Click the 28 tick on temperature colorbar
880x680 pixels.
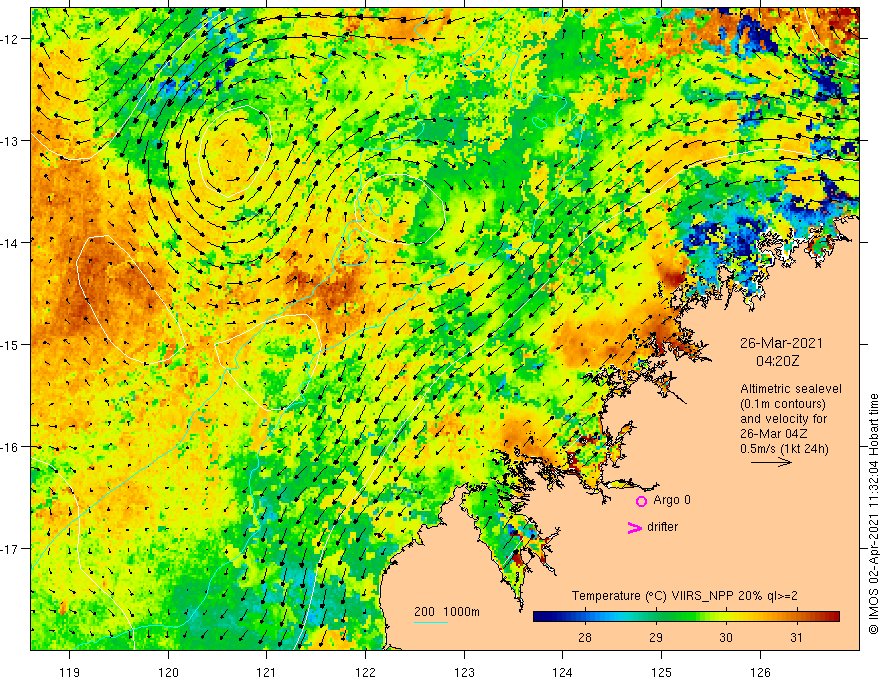[585, 638]
